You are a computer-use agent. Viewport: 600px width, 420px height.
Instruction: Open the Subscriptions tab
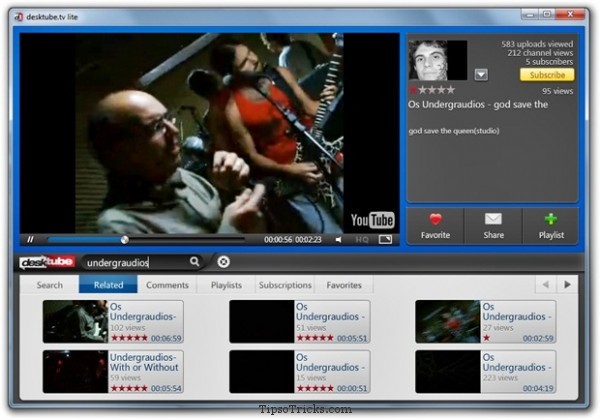click(285, 285)
